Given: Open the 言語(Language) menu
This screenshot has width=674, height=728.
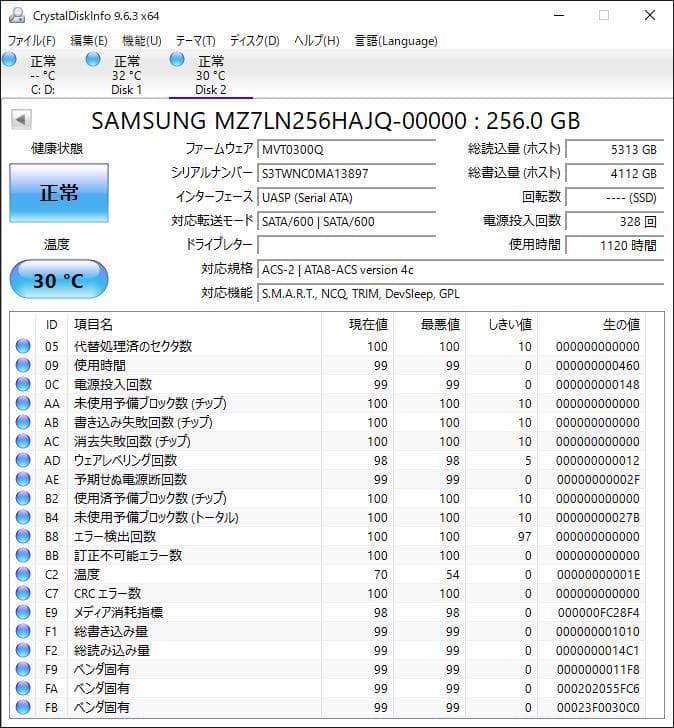Looking at the screenshot, I should tap(396, 41).
